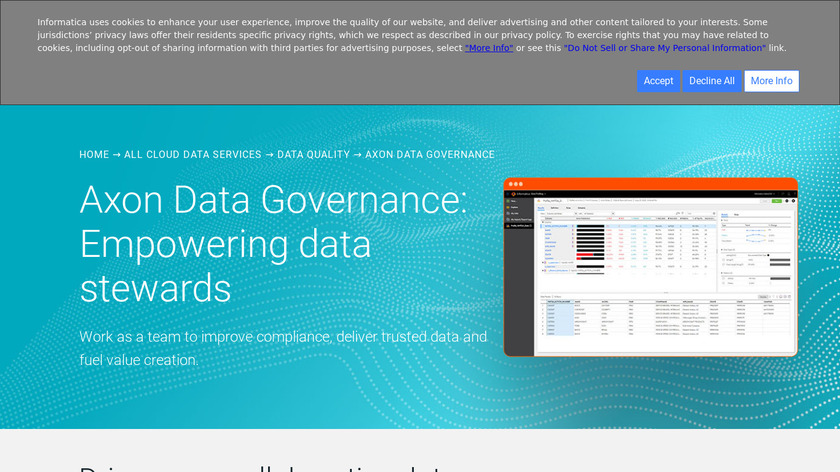Open Do Not Sell or Share link
Image resolution: width=840 pixels, height=472 pixels.
coord(664,48)
